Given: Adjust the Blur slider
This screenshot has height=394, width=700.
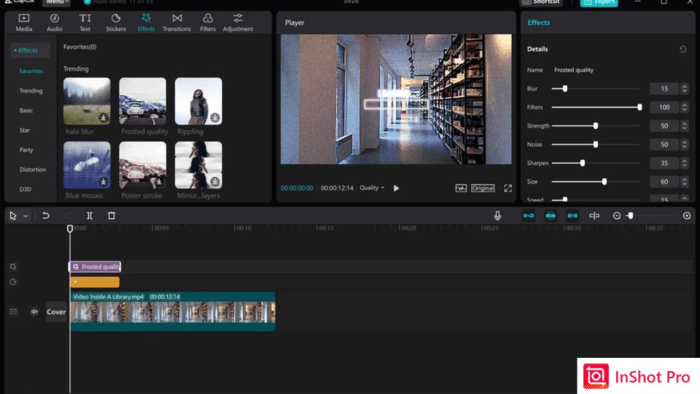Looking at the screenshot, I should [x=596, y=89].
